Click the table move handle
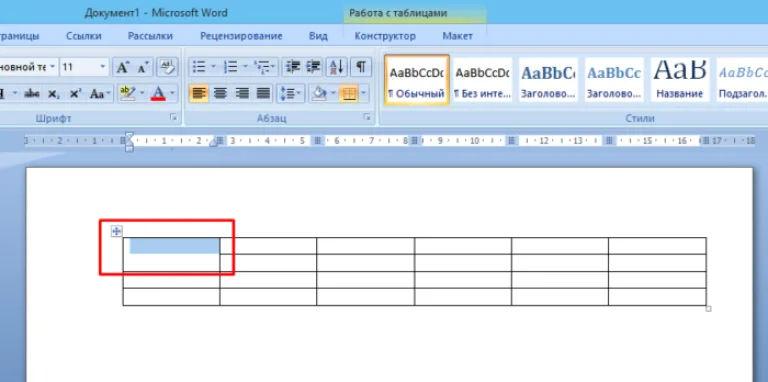This screenshot has height=382, width=768. [x=117, y=231]
